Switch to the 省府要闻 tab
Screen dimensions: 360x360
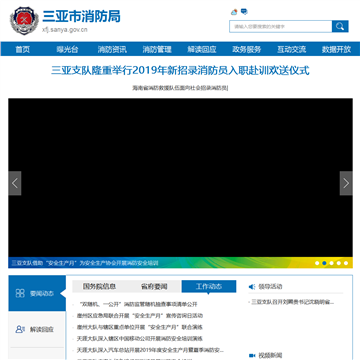click(x=154, y=286)
